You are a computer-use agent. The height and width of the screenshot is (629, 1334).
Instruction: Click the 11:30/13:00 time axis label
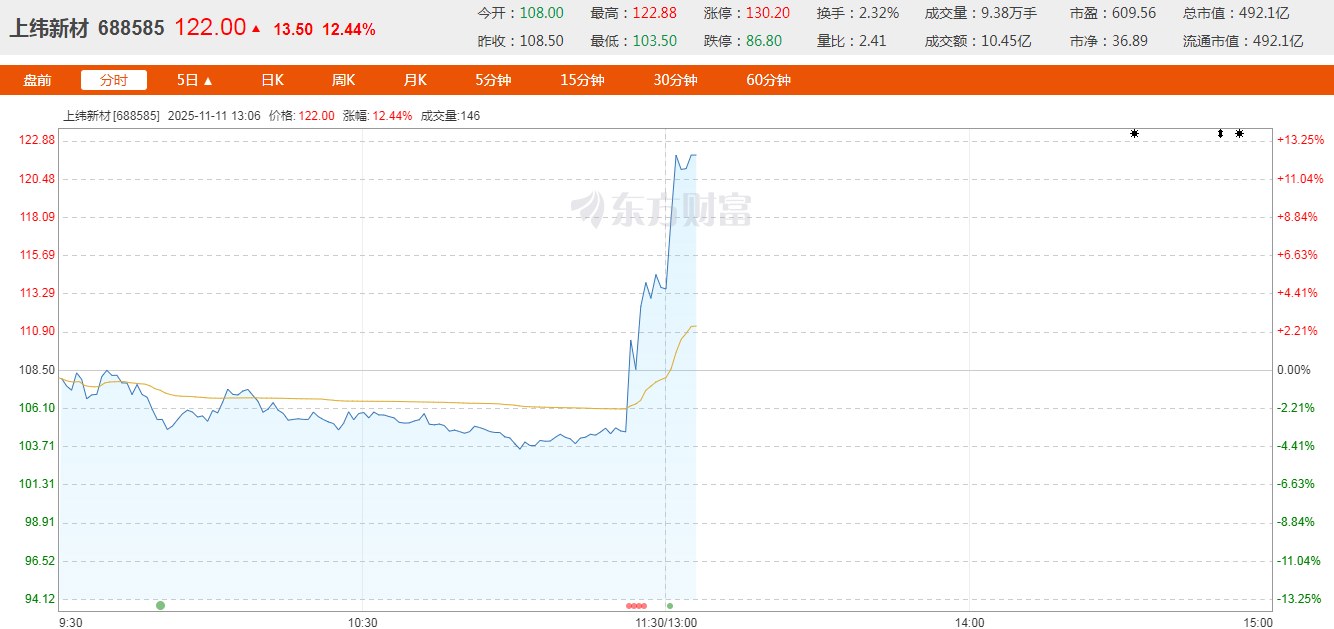pos(666,622)
